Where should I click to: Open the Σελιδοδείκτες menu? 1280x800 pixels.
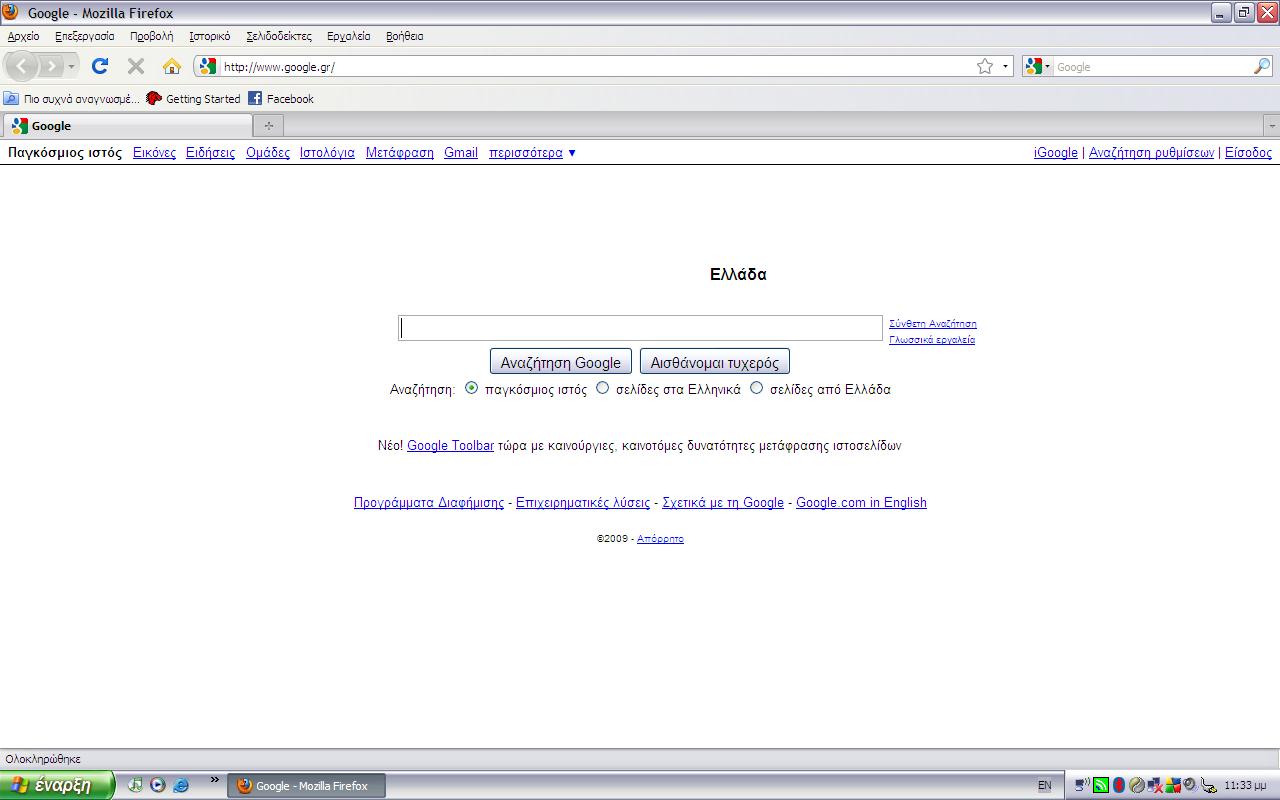279,36
